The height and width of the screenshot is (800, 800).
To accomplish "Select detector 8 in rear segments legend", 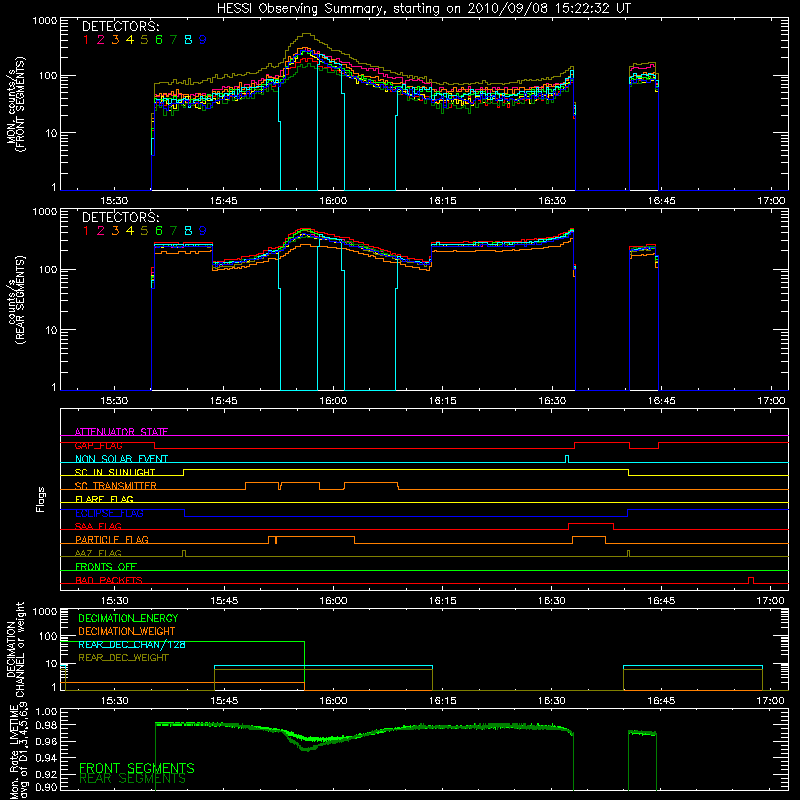I will click(188, 231).
